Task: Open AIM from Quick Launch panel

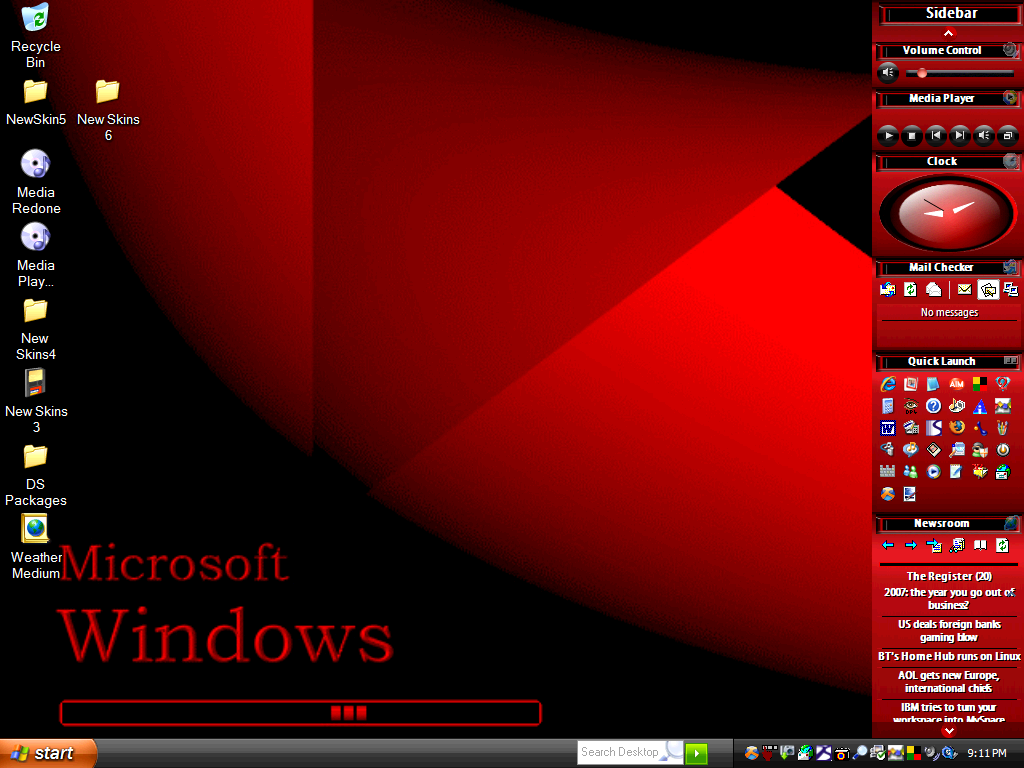Action: [x=957, y=384]
